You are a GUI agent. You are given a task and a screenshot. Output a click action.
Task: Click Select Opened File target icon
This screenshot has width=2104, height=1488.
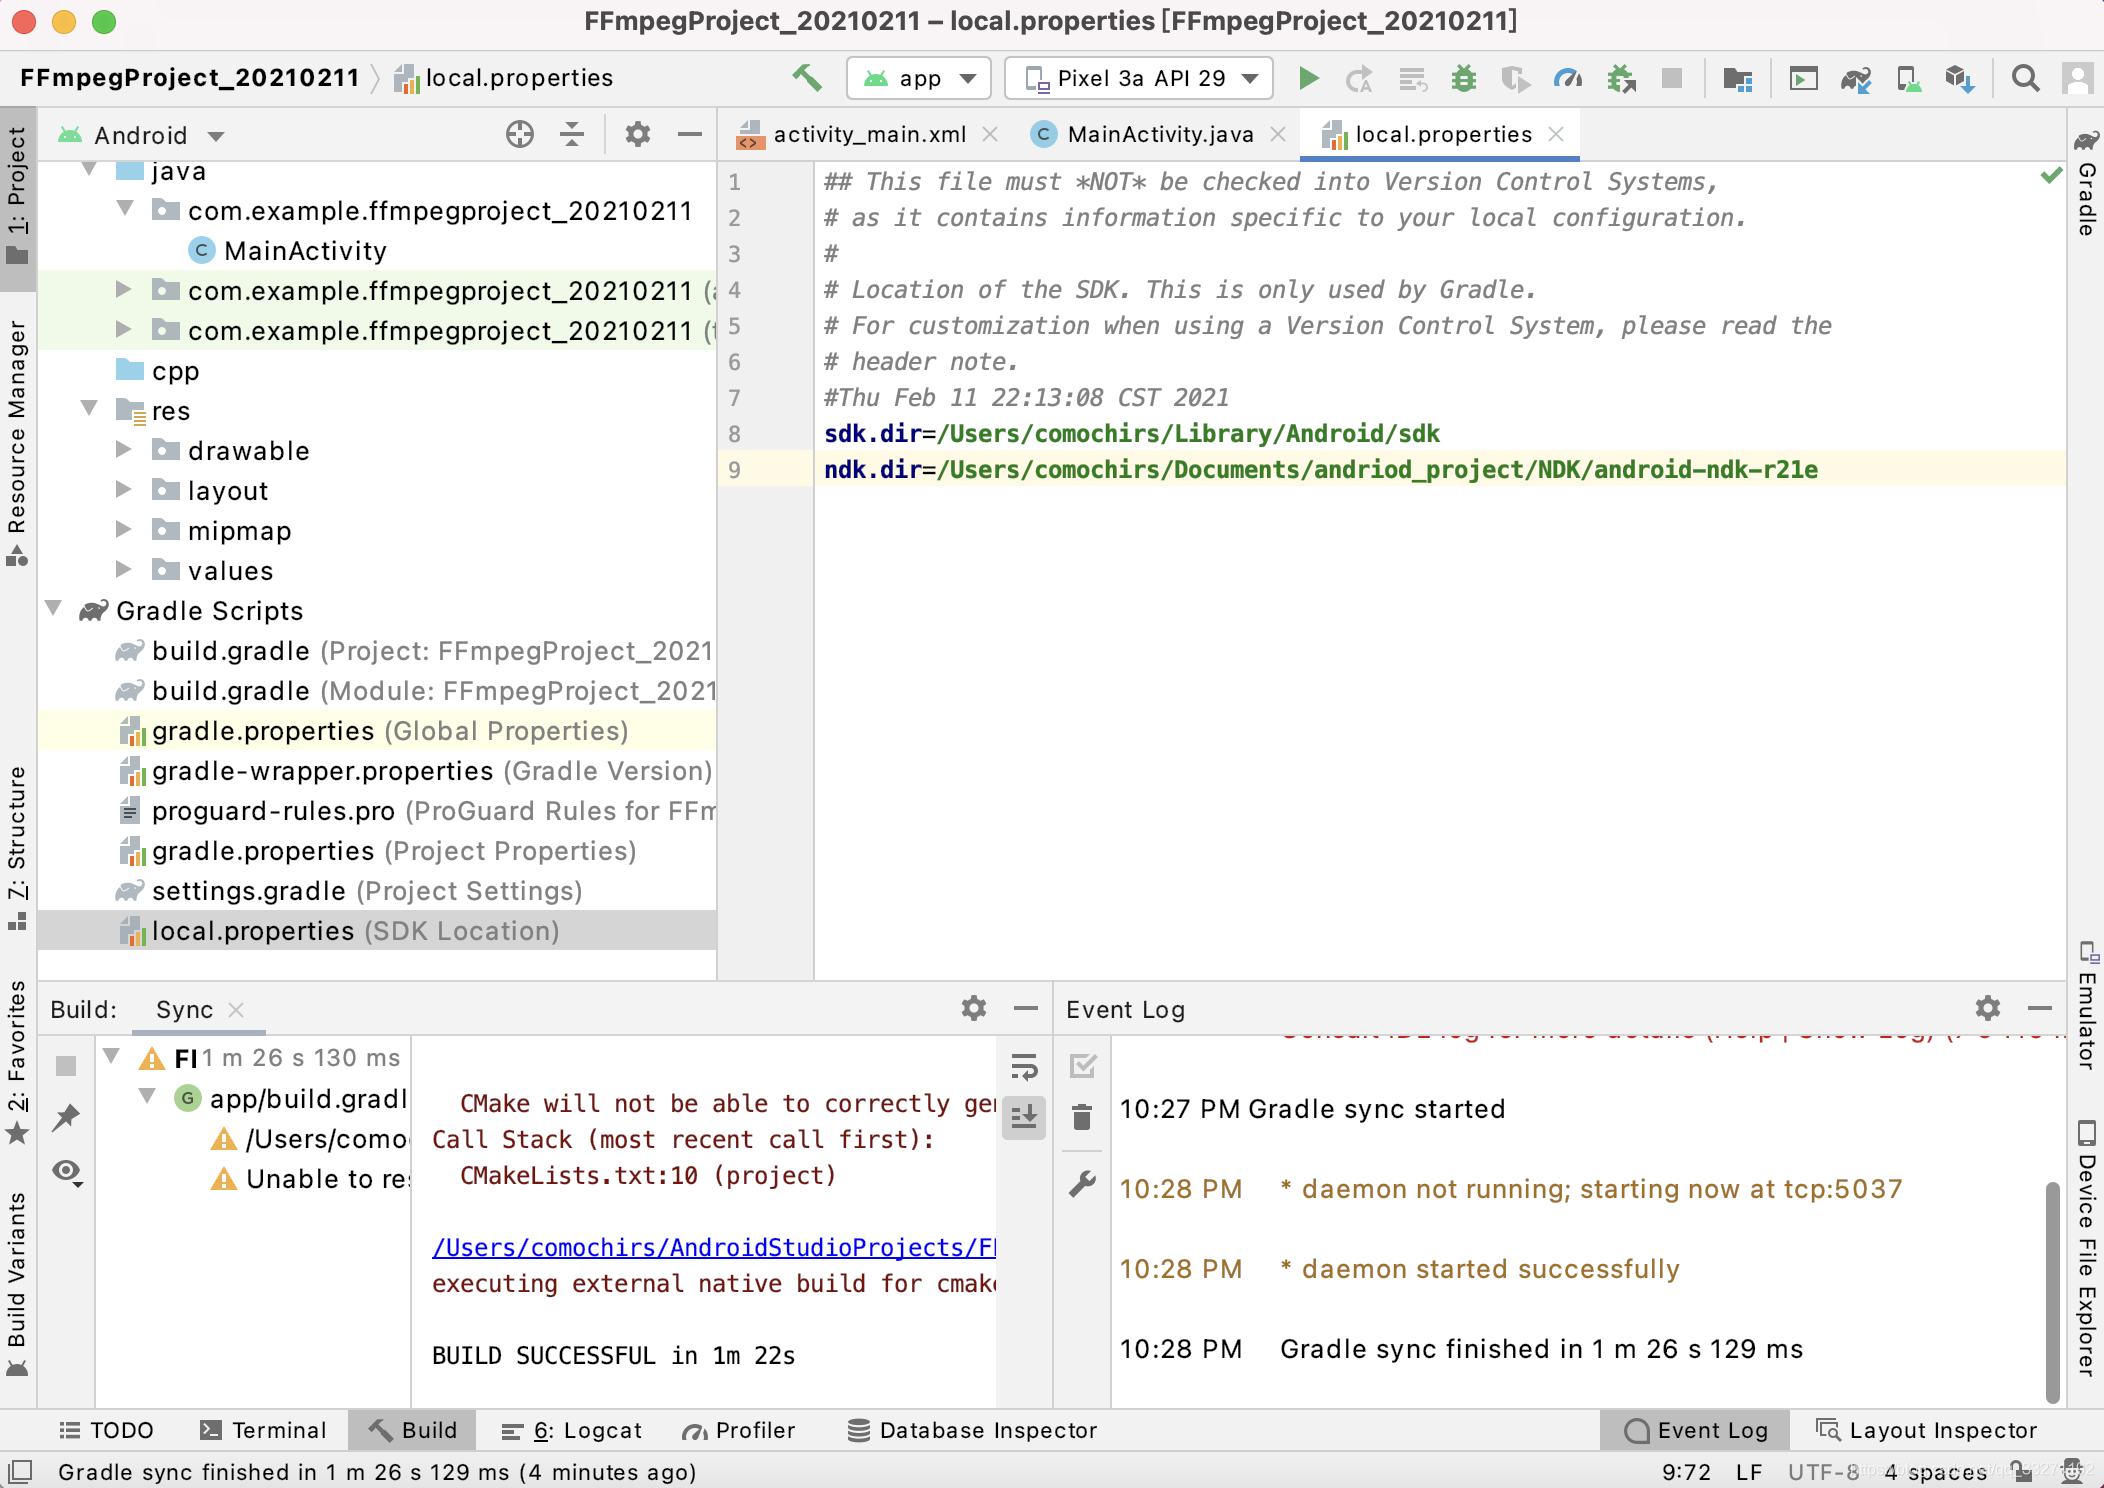click(x=520, y=134)
